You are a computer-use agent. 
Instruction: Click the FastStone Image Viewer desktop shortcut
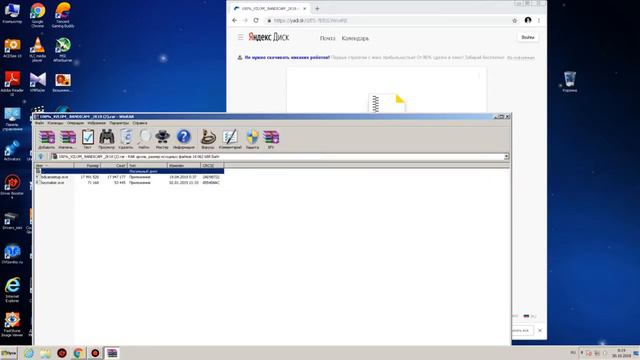(x=12, y=324)
